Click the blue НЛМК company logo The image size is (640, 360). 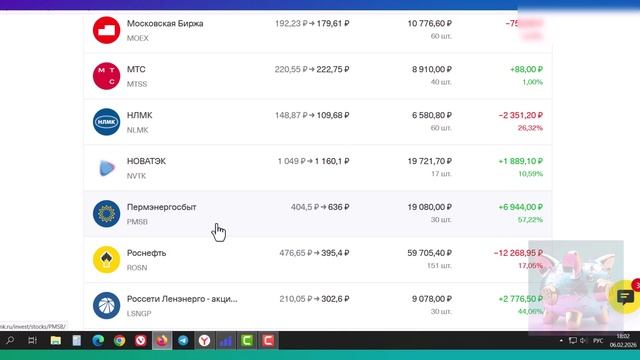[x=106, y=122]
